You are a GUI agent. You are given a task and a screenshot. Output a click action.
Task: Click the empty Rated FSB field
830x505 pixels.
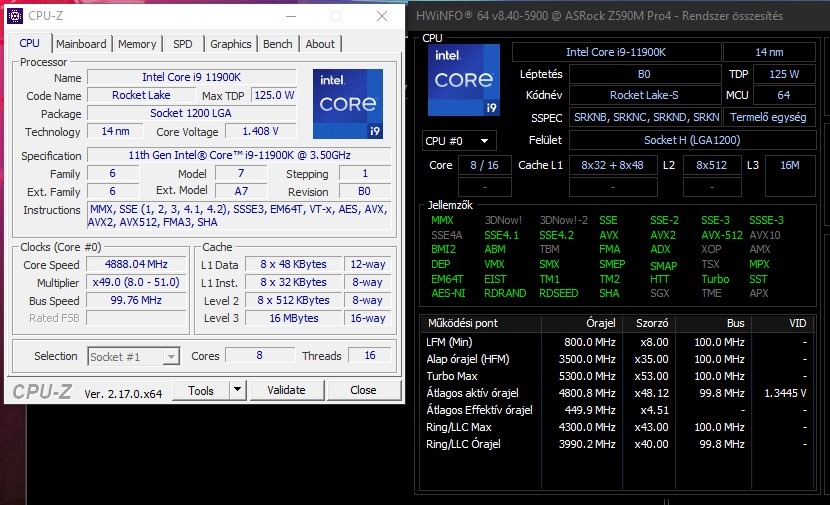(136, 318)
